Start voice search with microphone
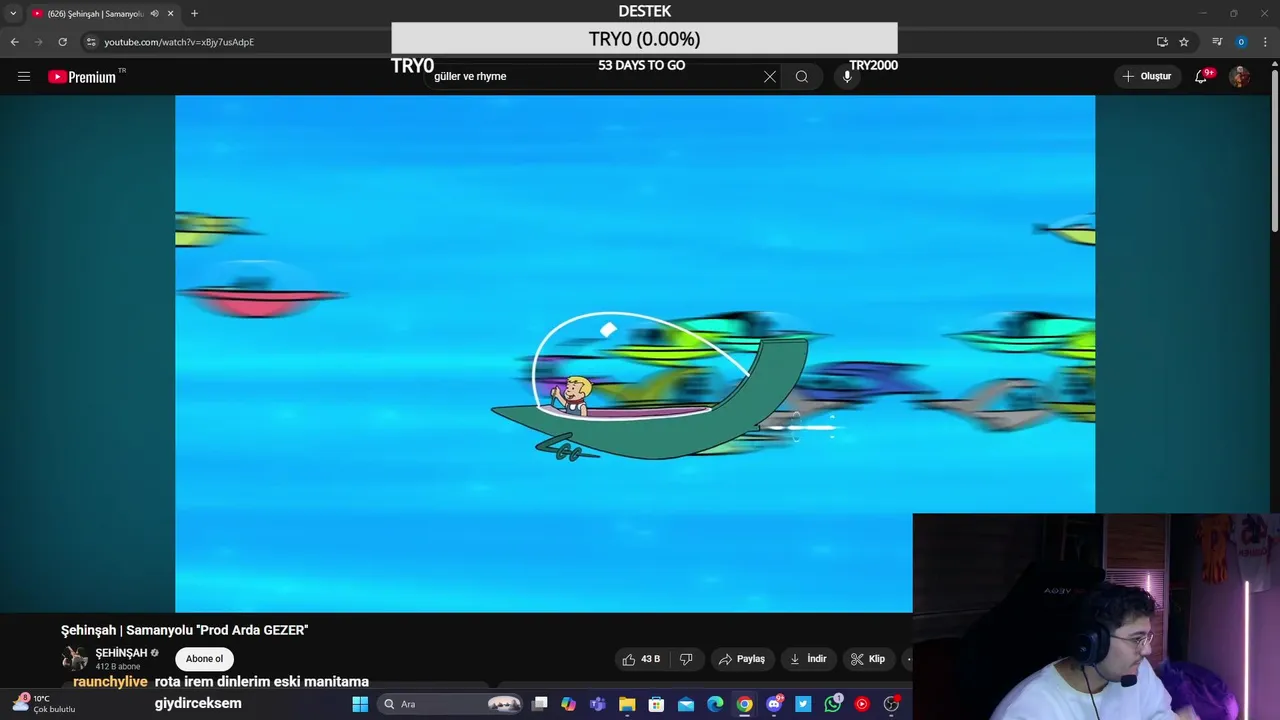 (847, 76)
